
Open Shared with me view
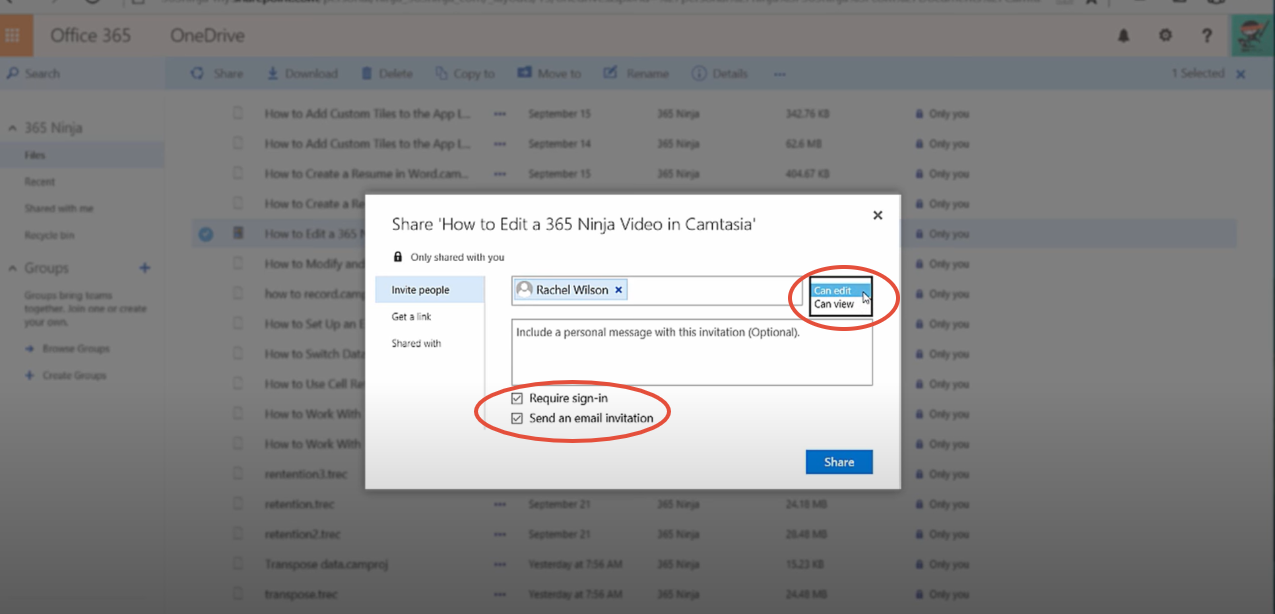click(x=59, y=209)
